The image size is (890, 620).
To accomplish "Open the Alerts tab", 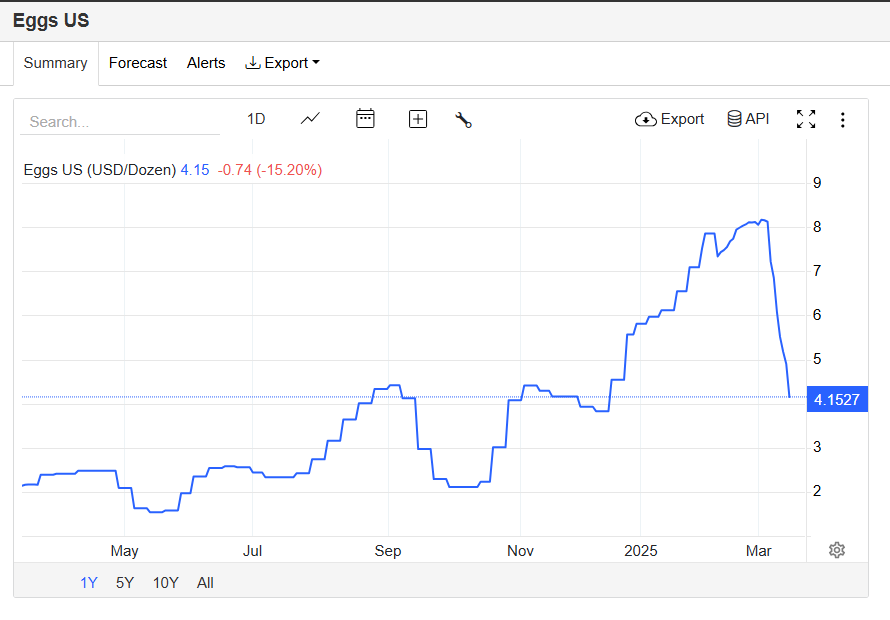I will [x=206, y=63].
